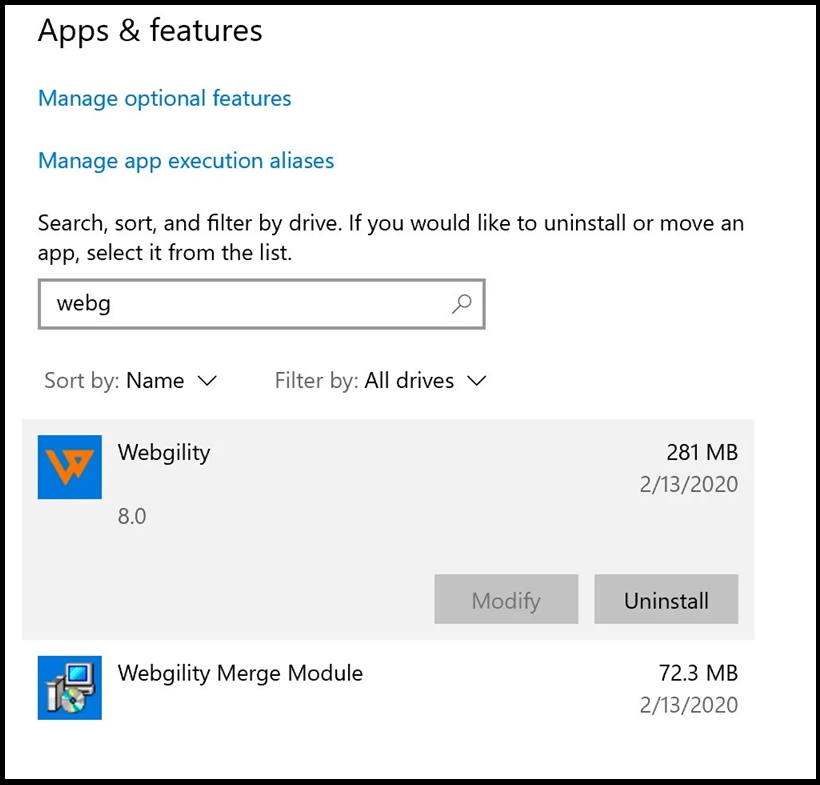Click the chevron beside All drives
This screenshot has width=820, height=785.
[477, 381]
